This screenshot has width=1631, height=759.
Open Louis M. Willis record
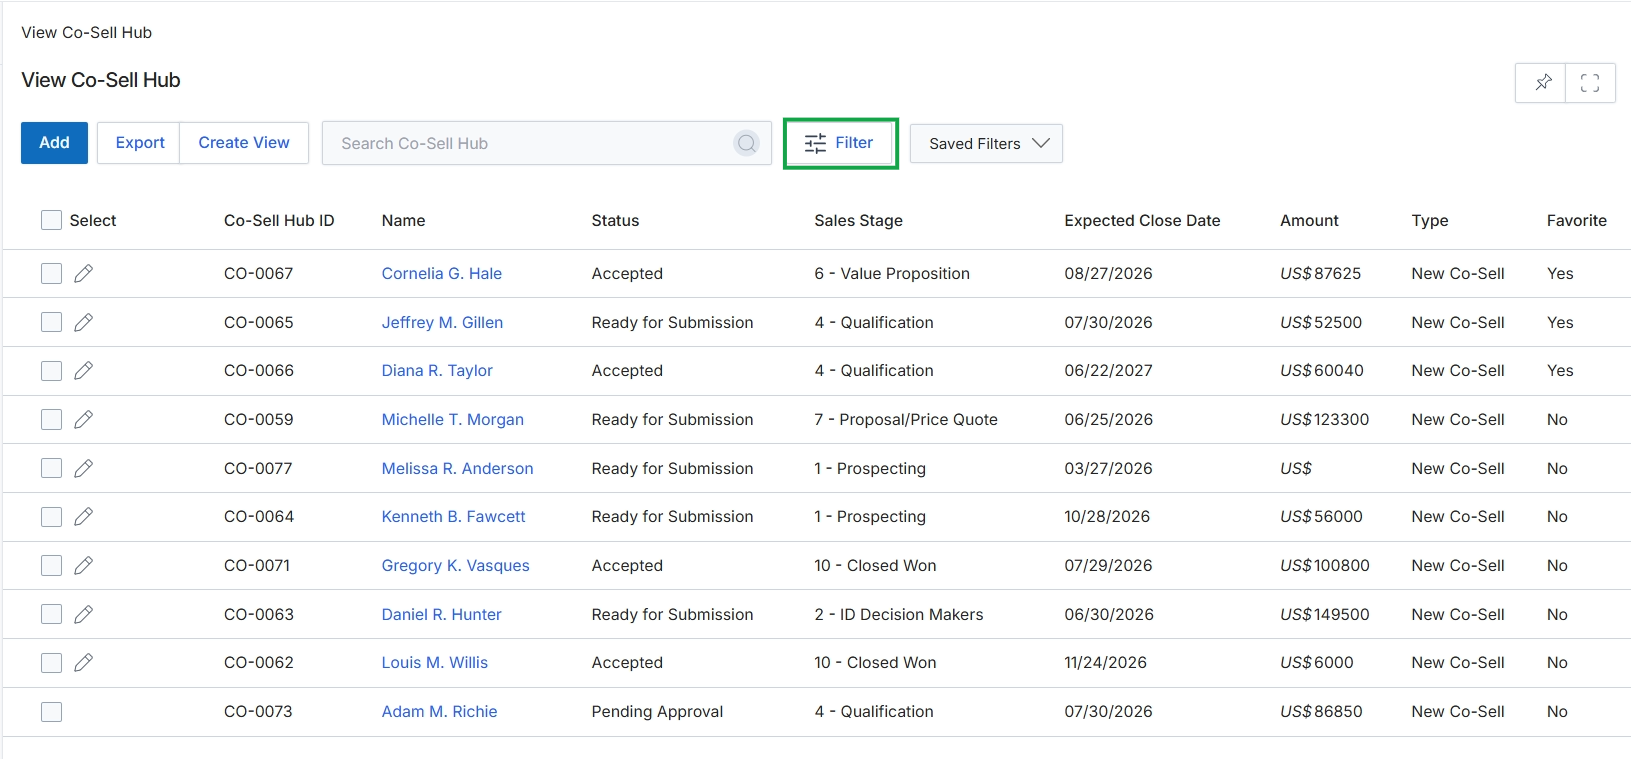435,662
